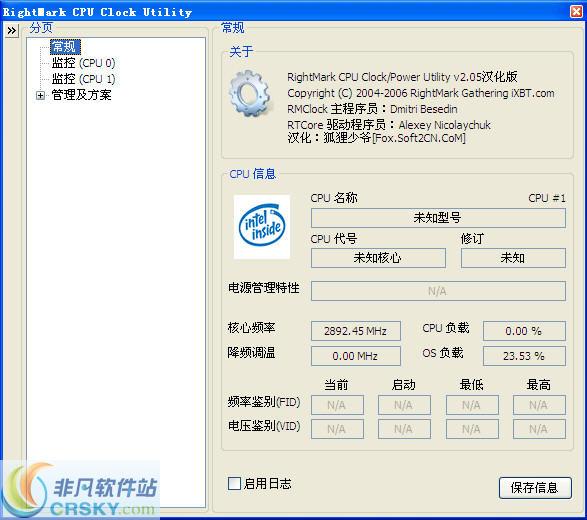587x520 pixels.
Task: Select 常规 in the page tree
Action: tap(65, 47)
